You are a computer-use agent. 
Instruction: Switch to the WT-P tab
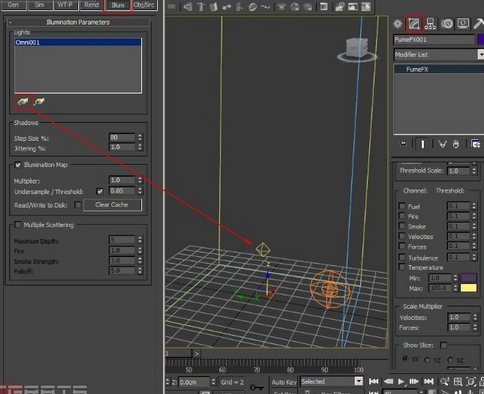(65, 5)
